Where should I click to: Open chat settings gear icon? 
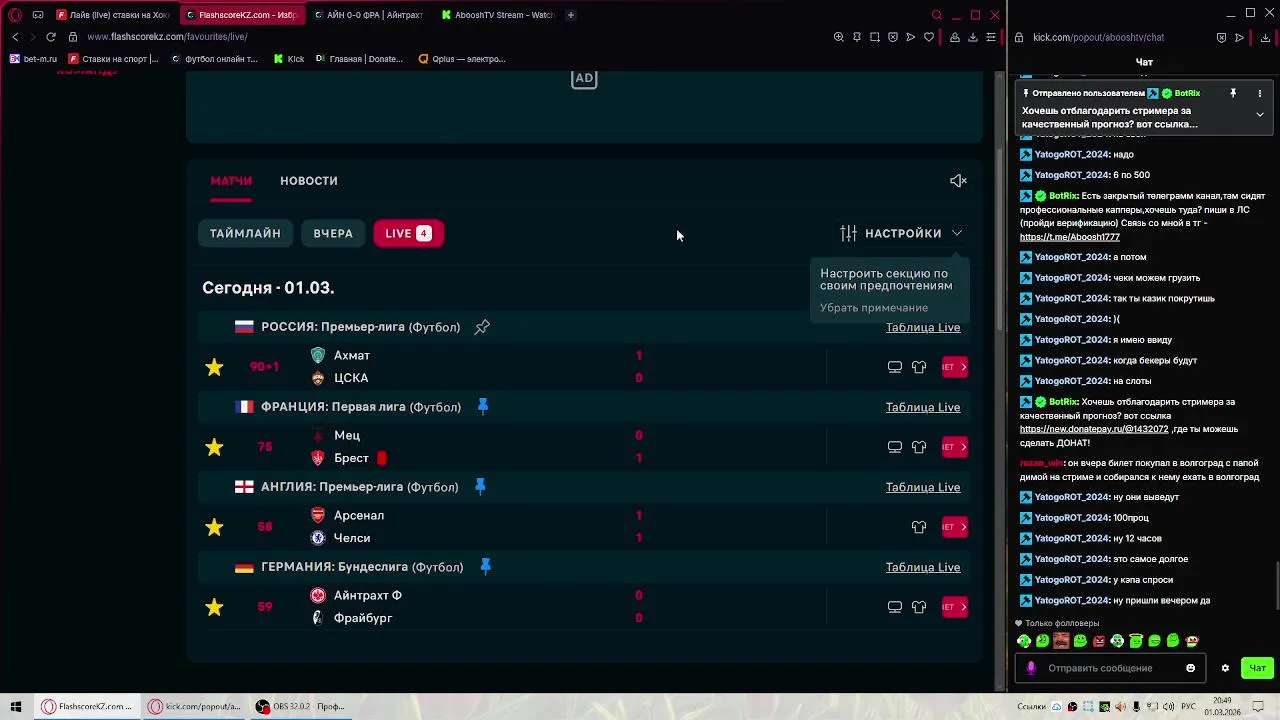[x=1225, y=668]
